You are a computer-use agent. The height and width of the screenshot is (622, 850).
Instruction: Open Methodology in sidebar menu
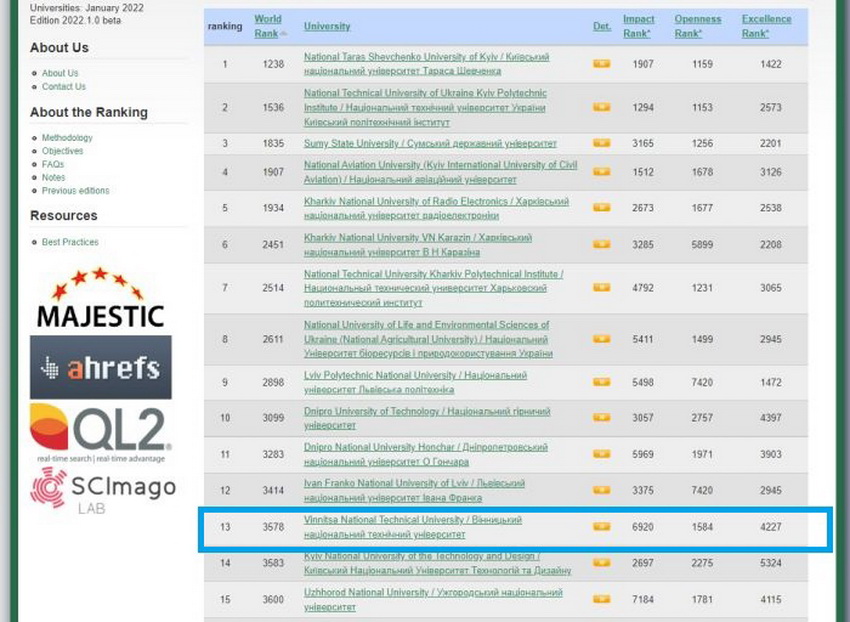(x=67, y=138)
